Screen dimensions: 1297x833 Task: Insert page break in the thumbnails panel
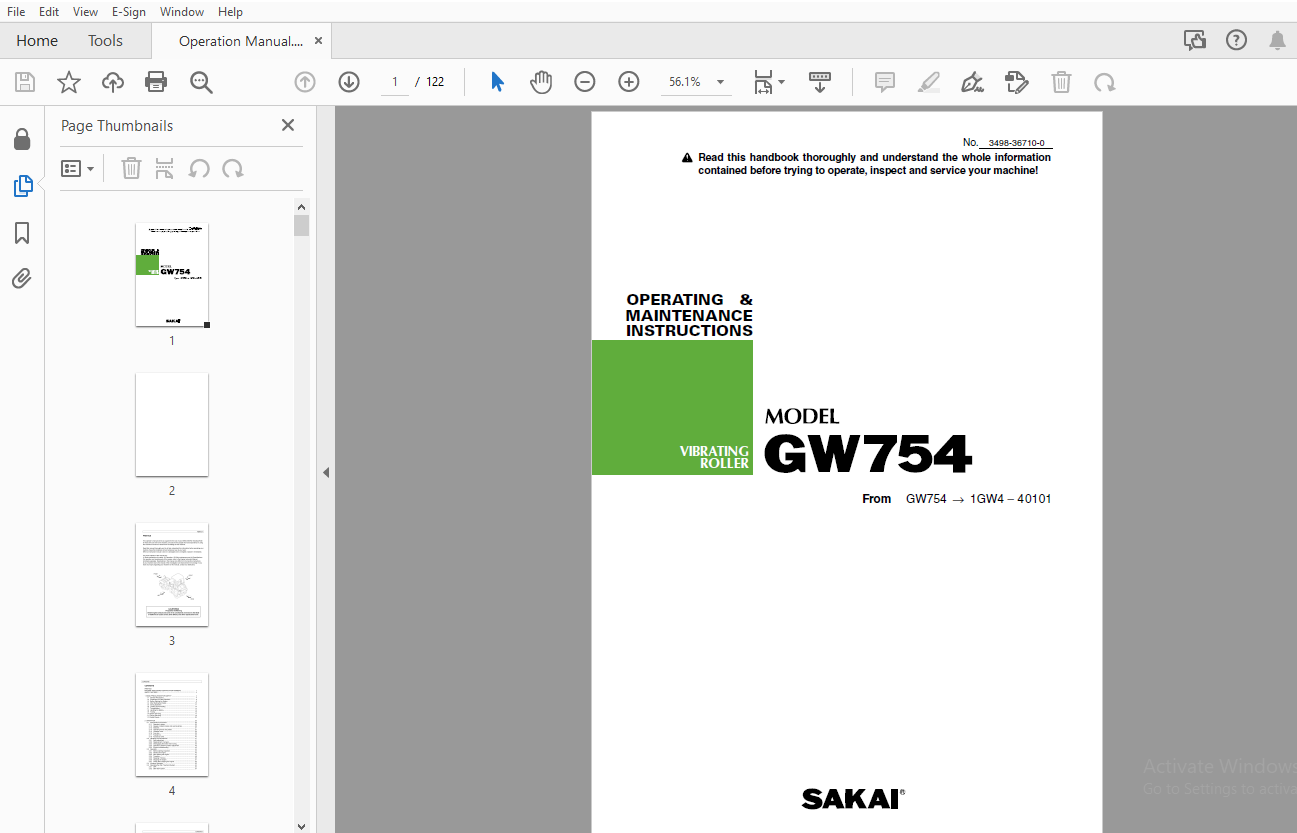coord(165,168)
